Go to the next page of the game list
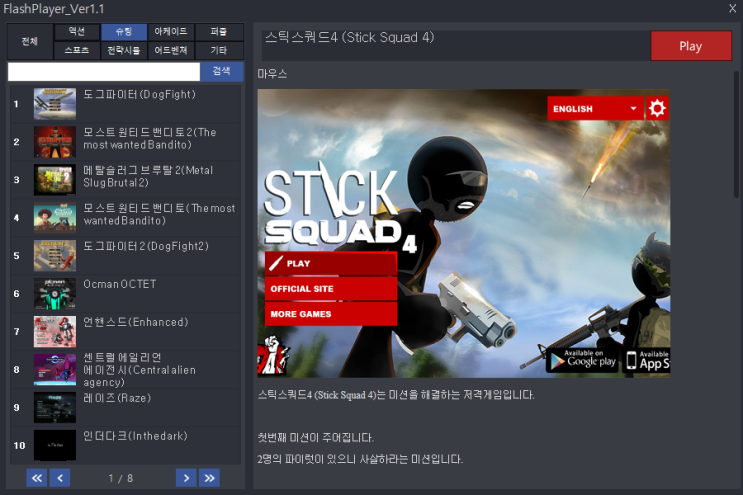Screen dimensions: 743x495 pyautogui.click(x=186, y=478)
